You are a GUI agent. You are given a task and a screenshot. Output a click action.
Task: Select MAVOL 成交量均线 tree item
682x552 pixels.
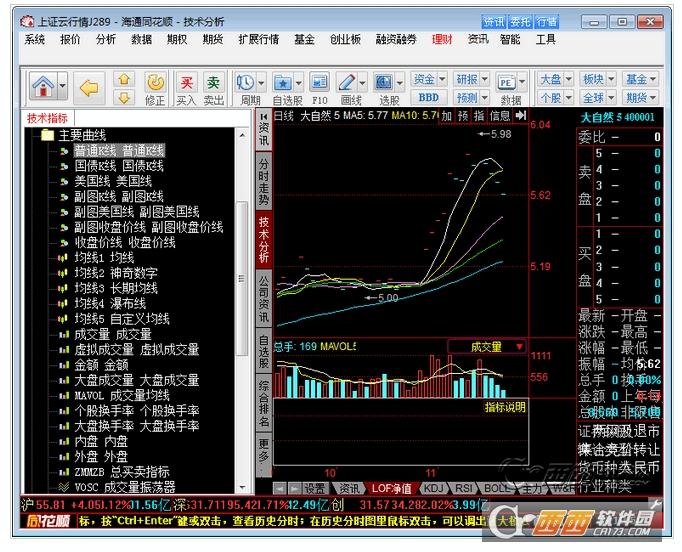coord(122,395)
